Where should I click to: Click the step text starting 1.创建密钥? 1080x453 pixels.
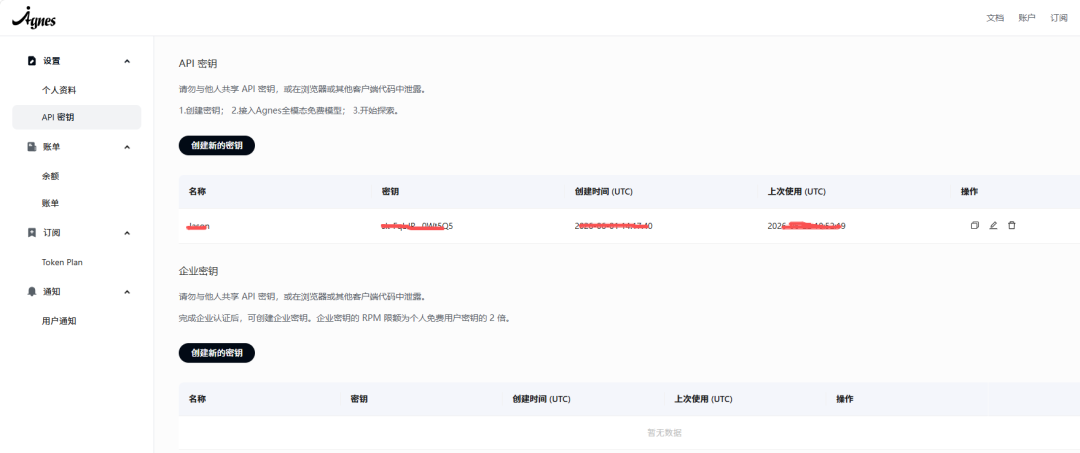tap(289, 110)
